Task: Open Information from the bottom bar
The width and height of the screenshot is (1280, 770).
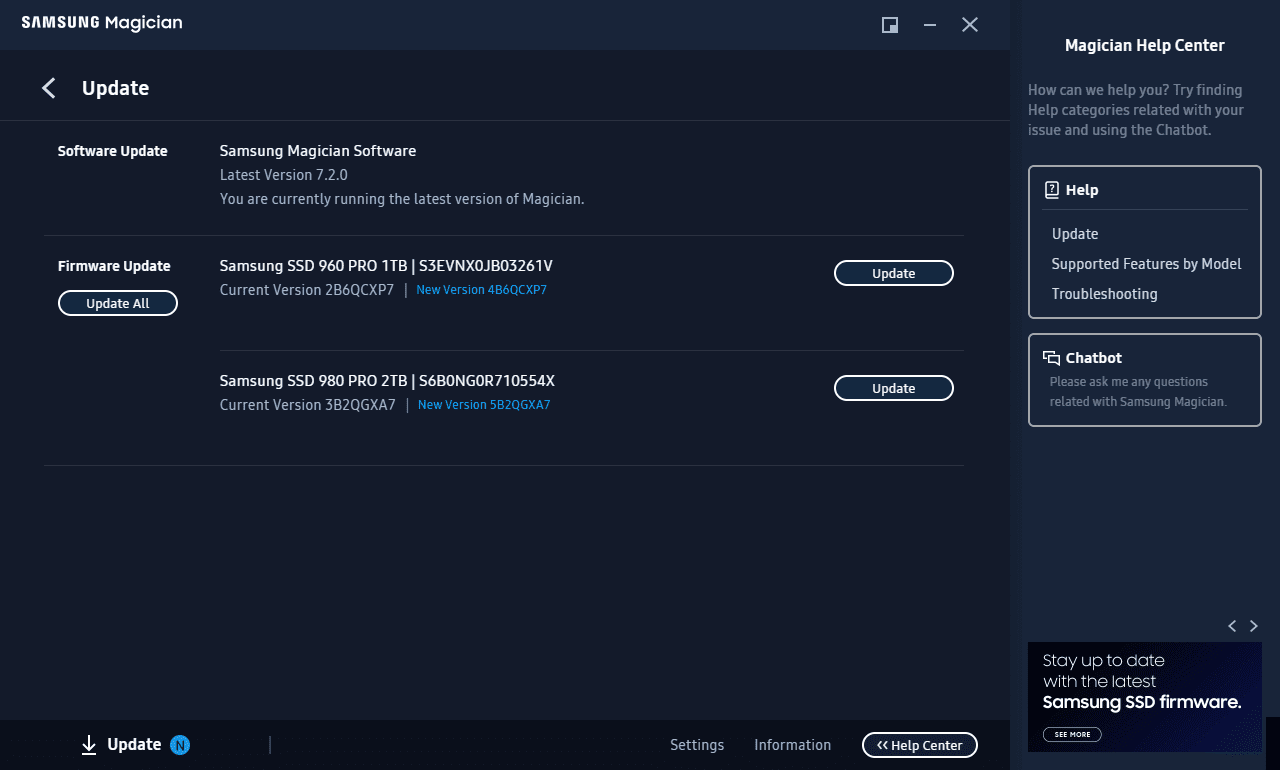Action: [x=792, y=744]
